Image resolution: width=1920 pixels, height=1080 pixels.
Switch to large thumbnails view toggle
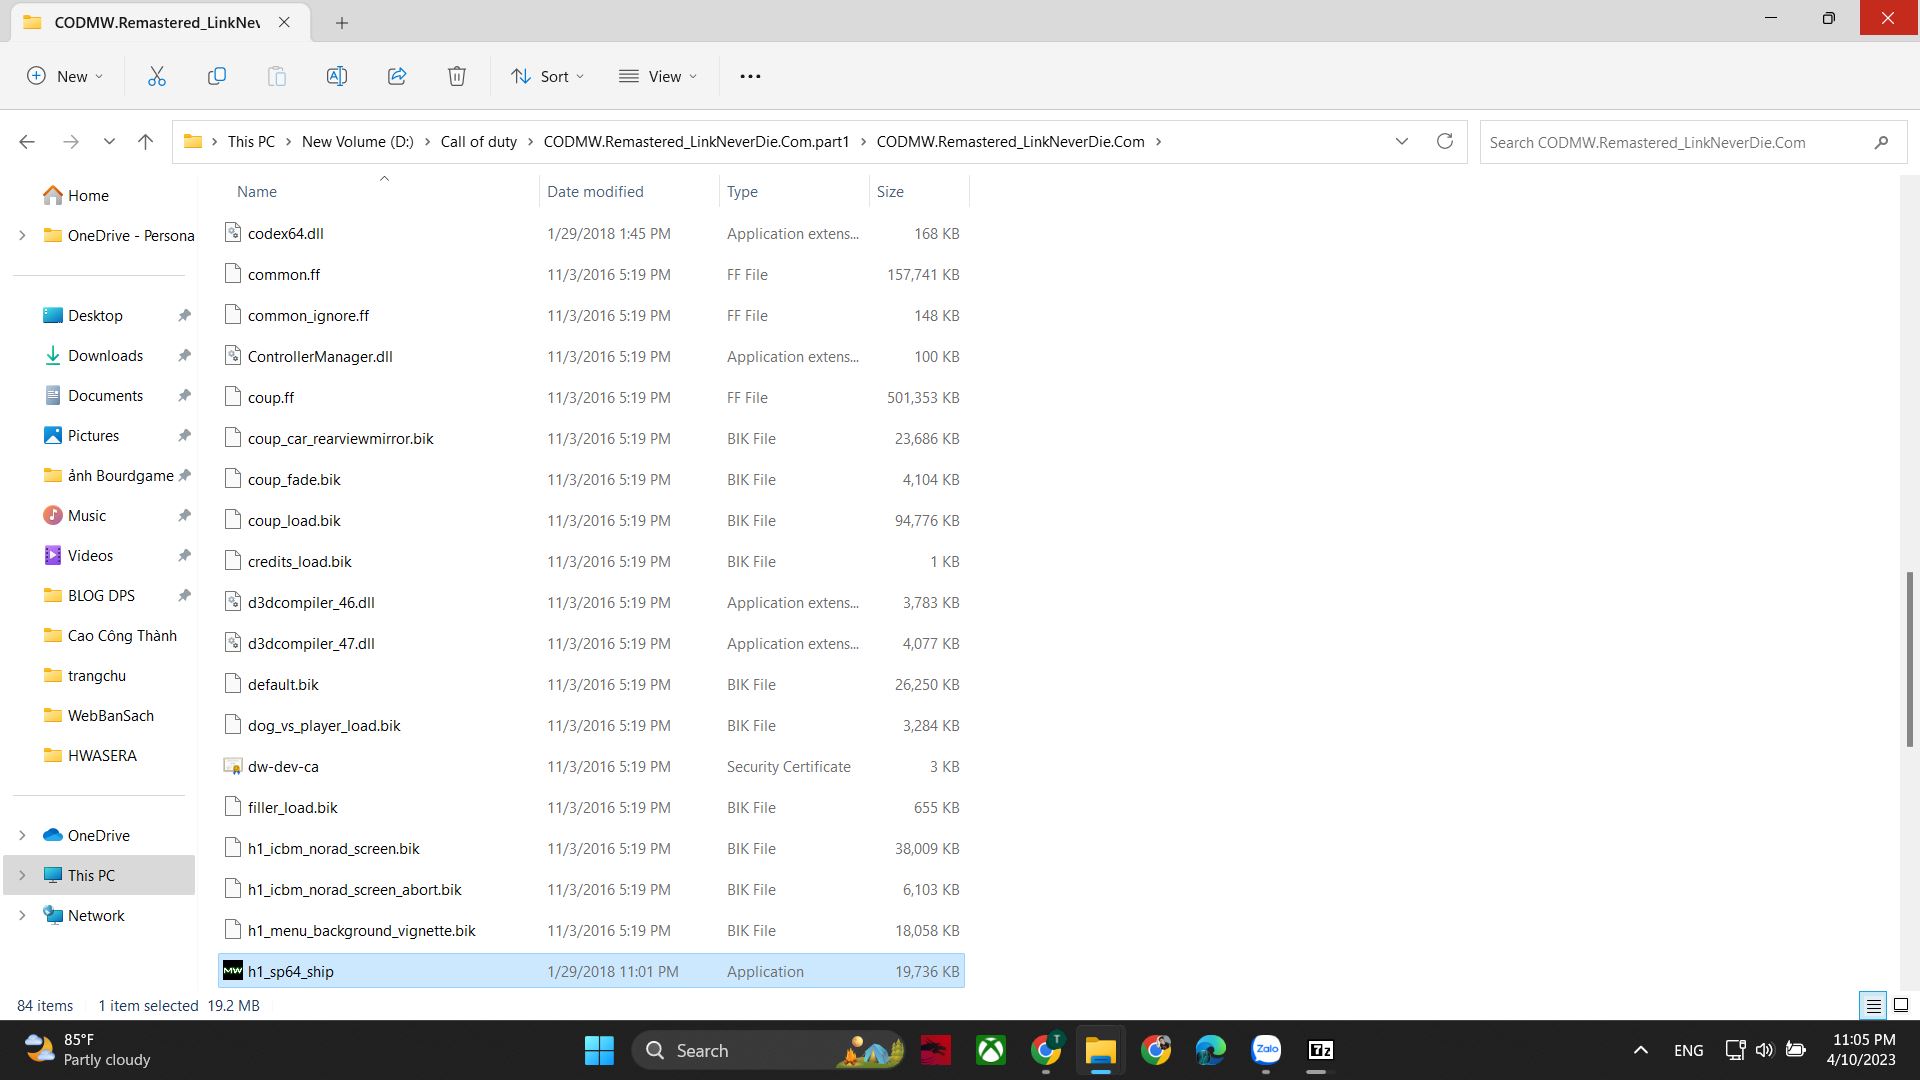(x=1901, y=1005)
